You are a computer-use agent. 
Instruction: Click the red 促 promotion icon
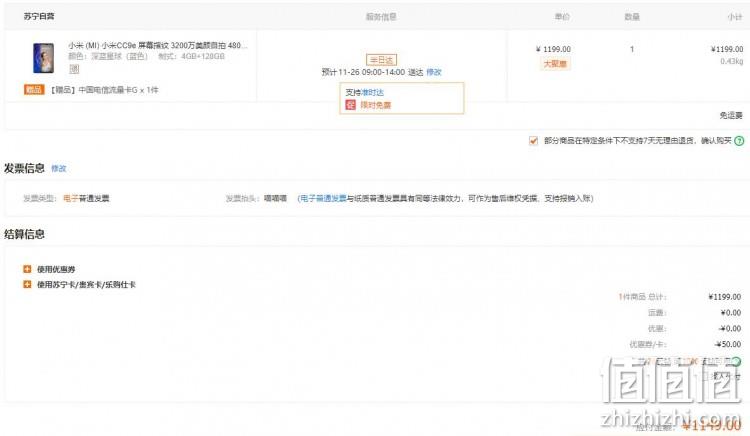click(x=351, y=105)
